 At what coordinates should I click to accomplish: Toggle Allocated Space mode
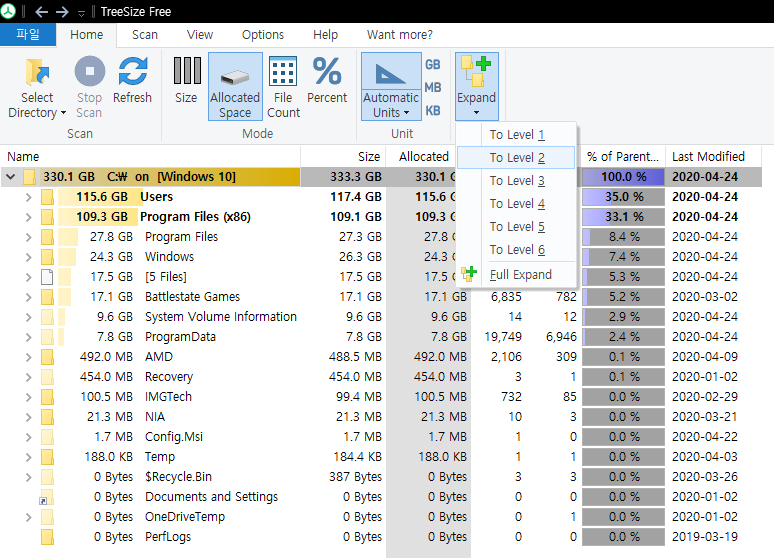point(235,87)
